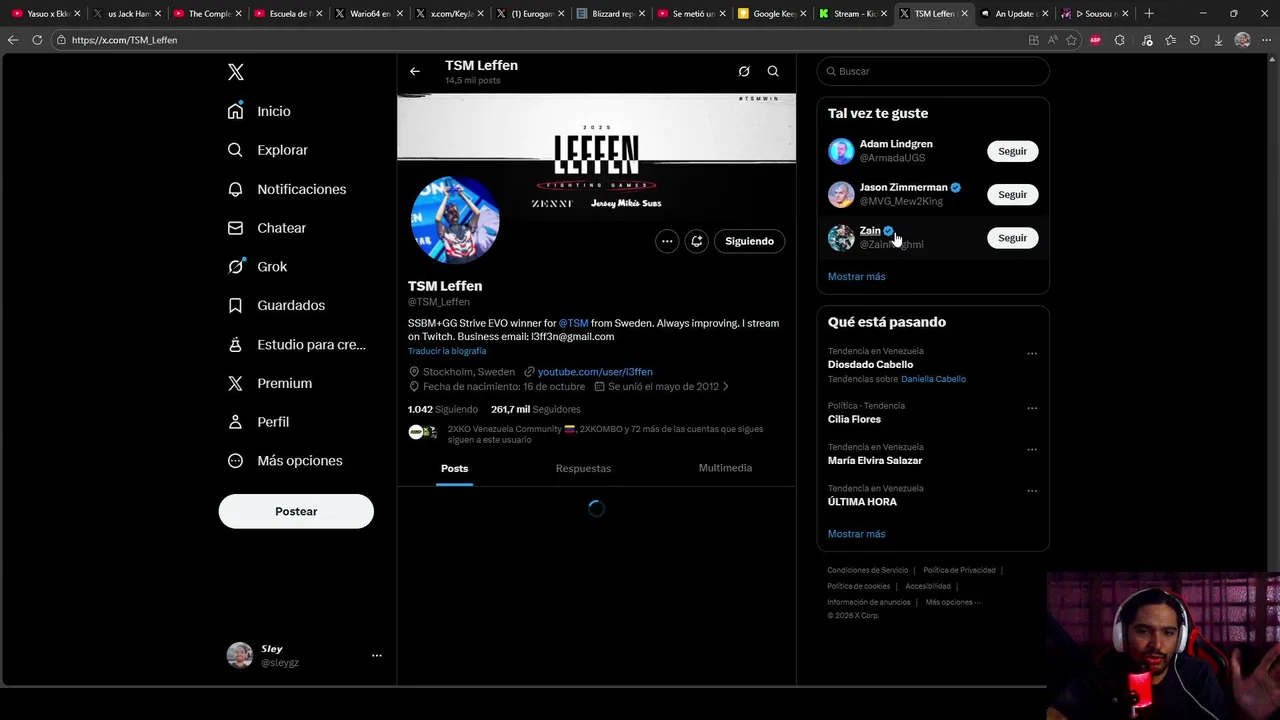Open ABP extension icon in toolbar
The width and height of the screenshot is (1280, 720).
(1095, 40)
